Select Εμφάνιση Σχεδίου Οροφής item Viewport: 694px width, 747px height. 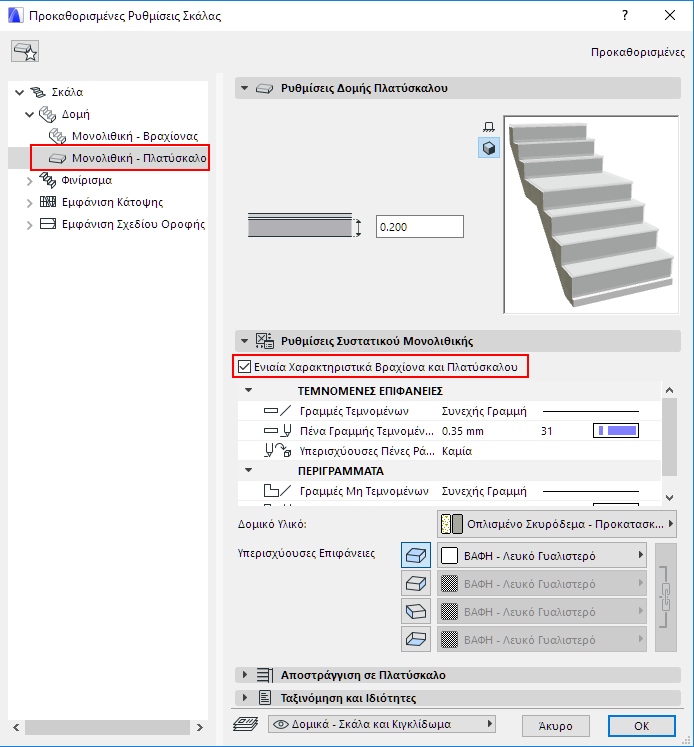click(x=133, y=224)
